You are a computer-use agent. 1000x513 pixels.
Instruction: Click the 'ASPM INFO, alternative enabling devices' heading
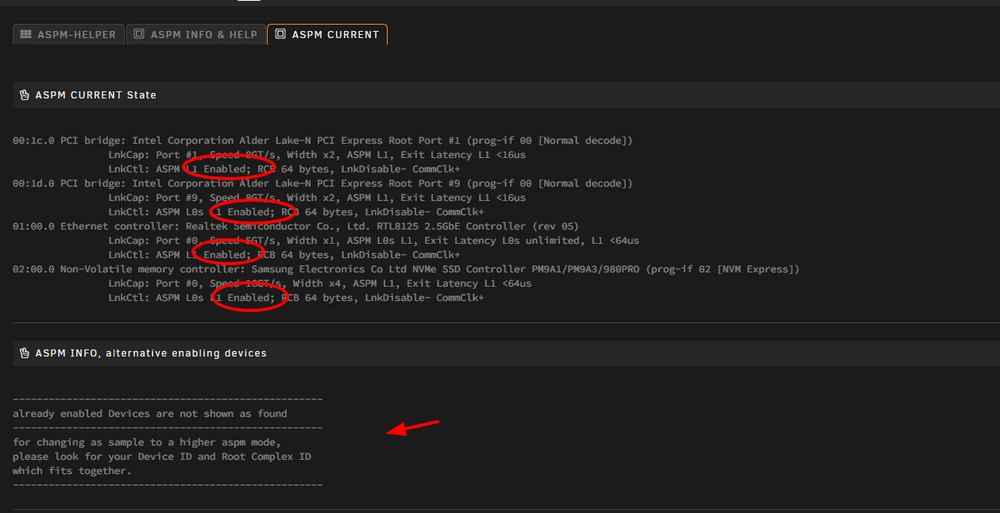tap(151, 353)
